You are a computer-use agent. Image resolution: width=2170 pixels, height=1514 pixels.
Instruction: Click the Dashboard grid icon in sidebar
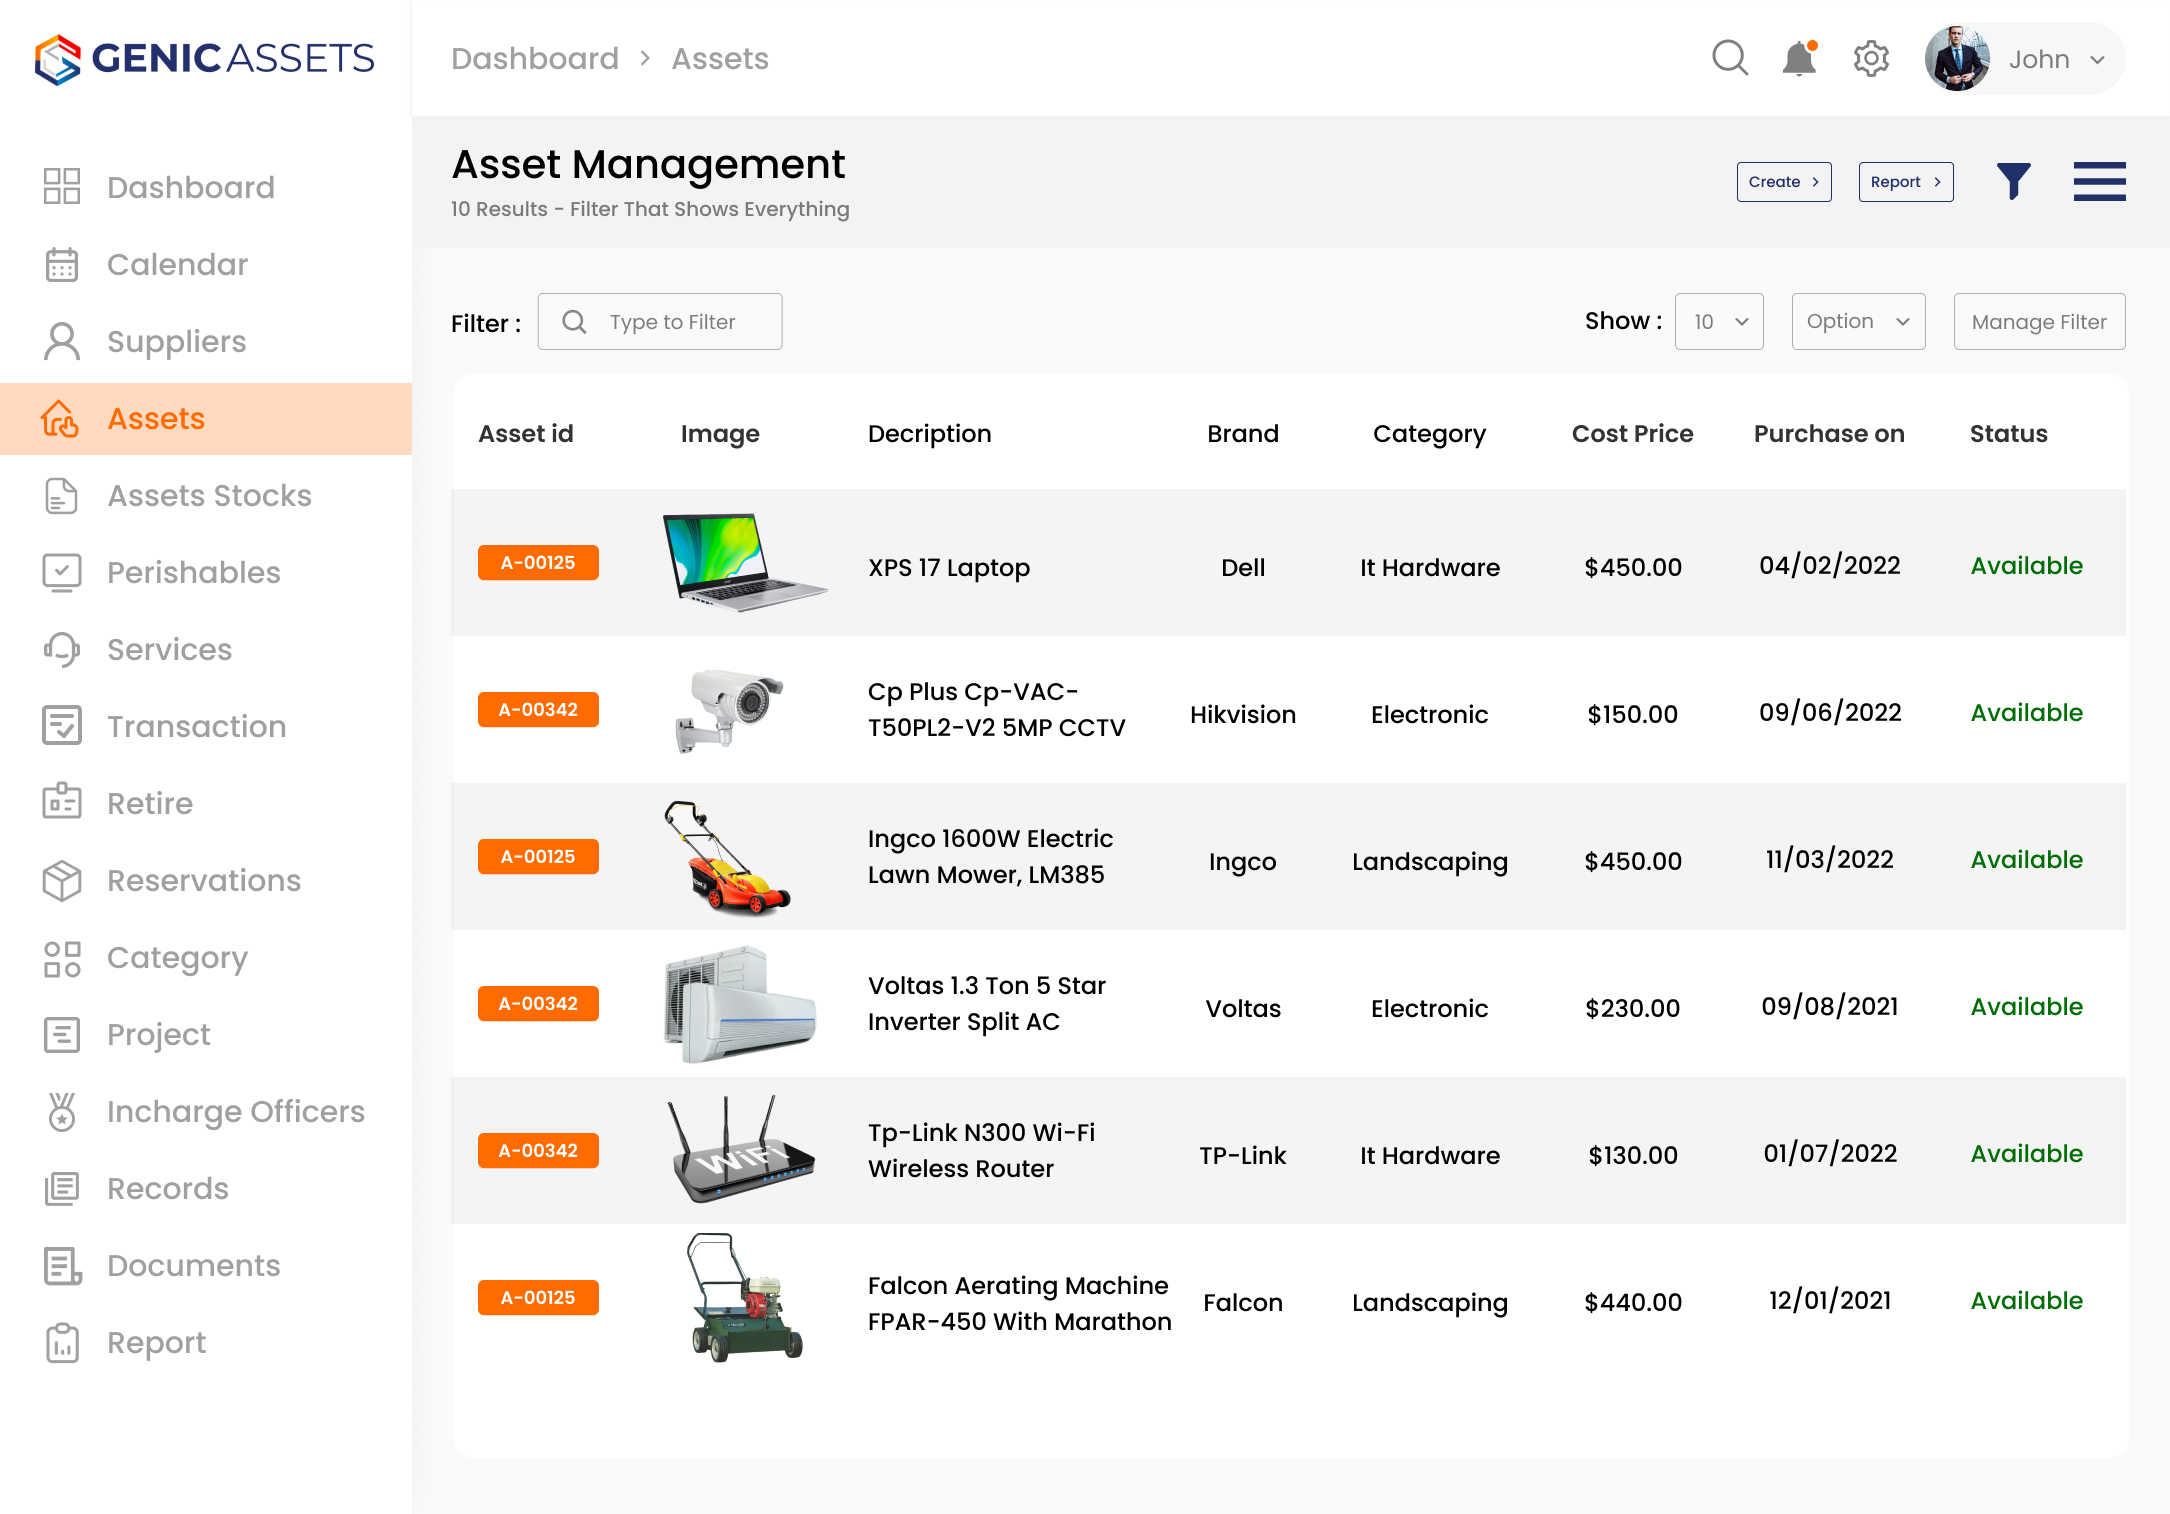62,187
